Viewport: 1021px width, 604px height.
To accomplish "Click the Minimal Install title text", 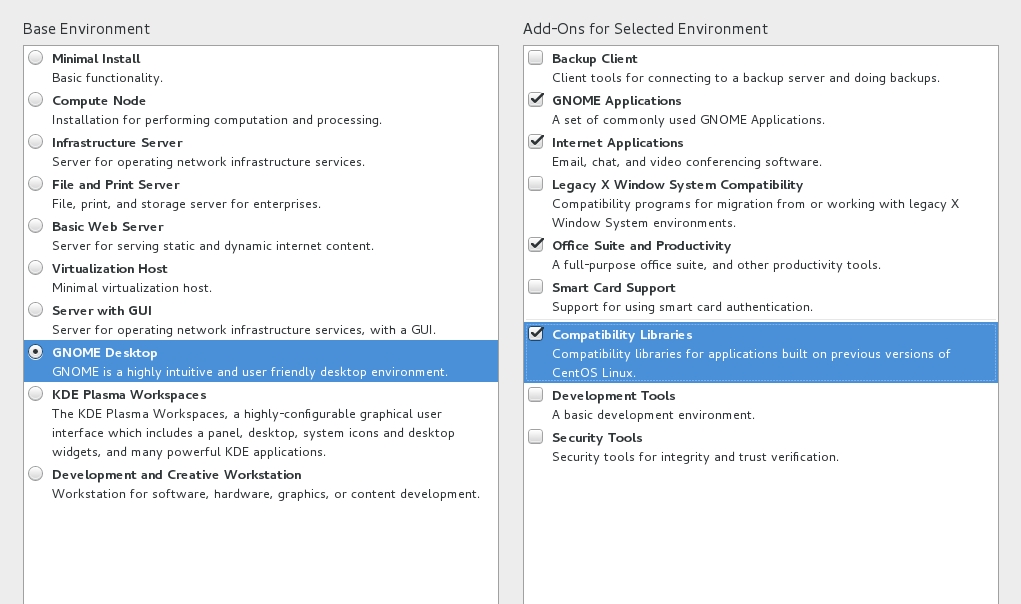I will click(96, 59).
